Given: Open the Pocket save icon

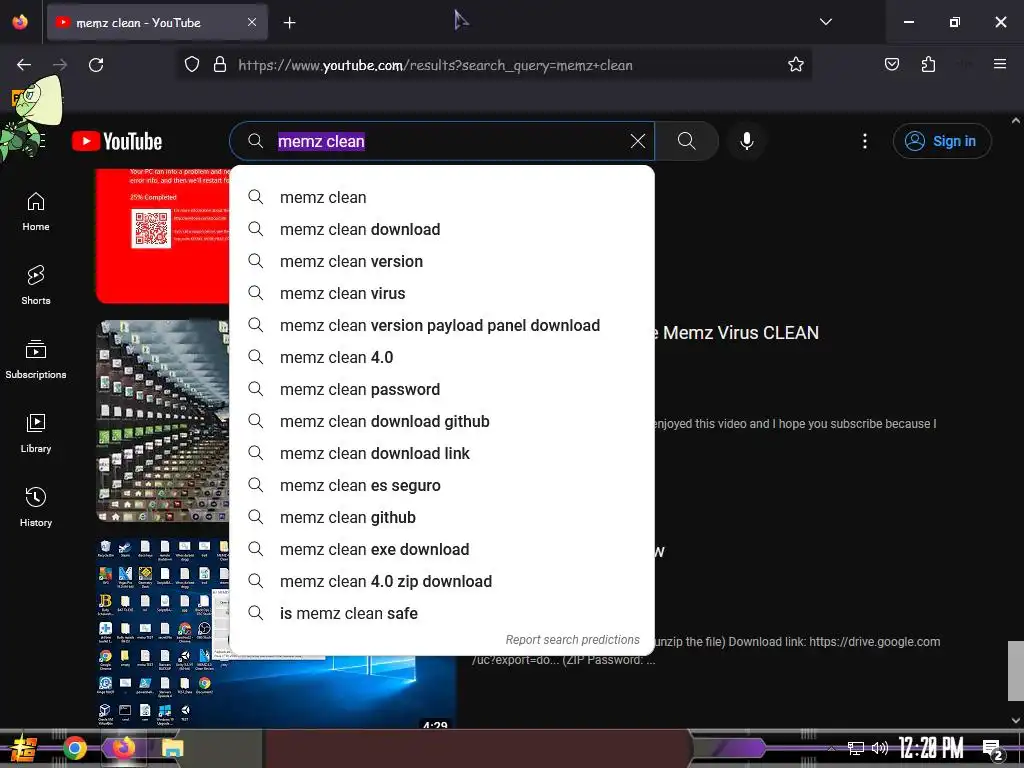Looking at the screenshot, I should [x=891, y=65].
